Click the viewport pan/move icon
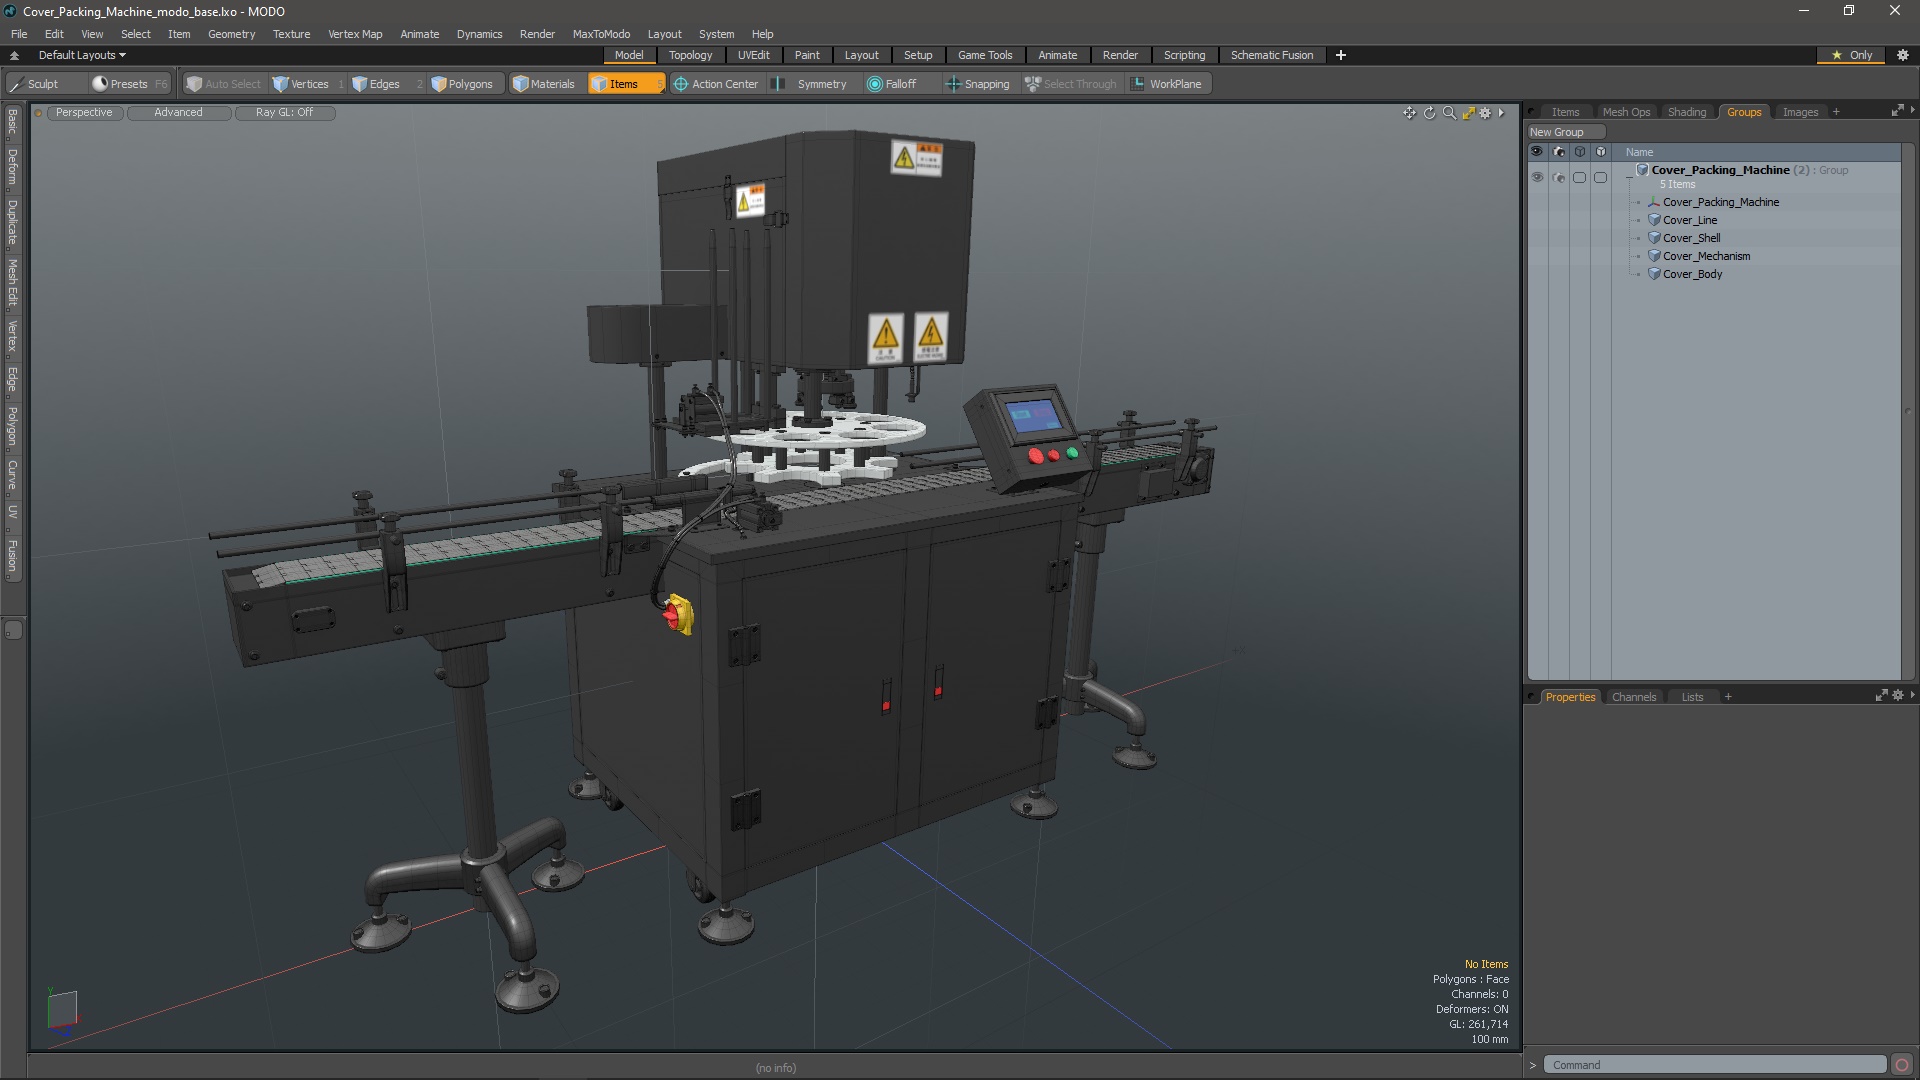The width and height of the screenshot is (1920, 1080). click(x=1409, y=113)
